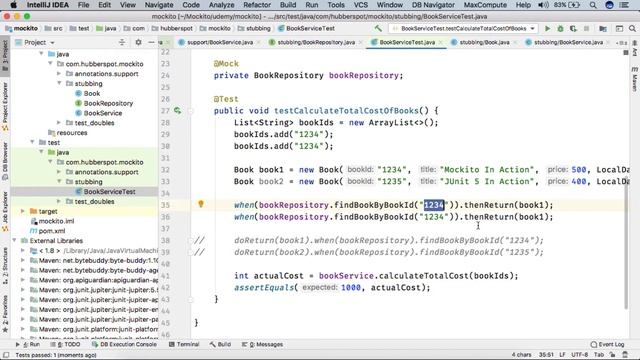This screenshot has height=360, width=640.
Task: Click the yellow intention bulb at line 35
Action: [x=200, y=204]
